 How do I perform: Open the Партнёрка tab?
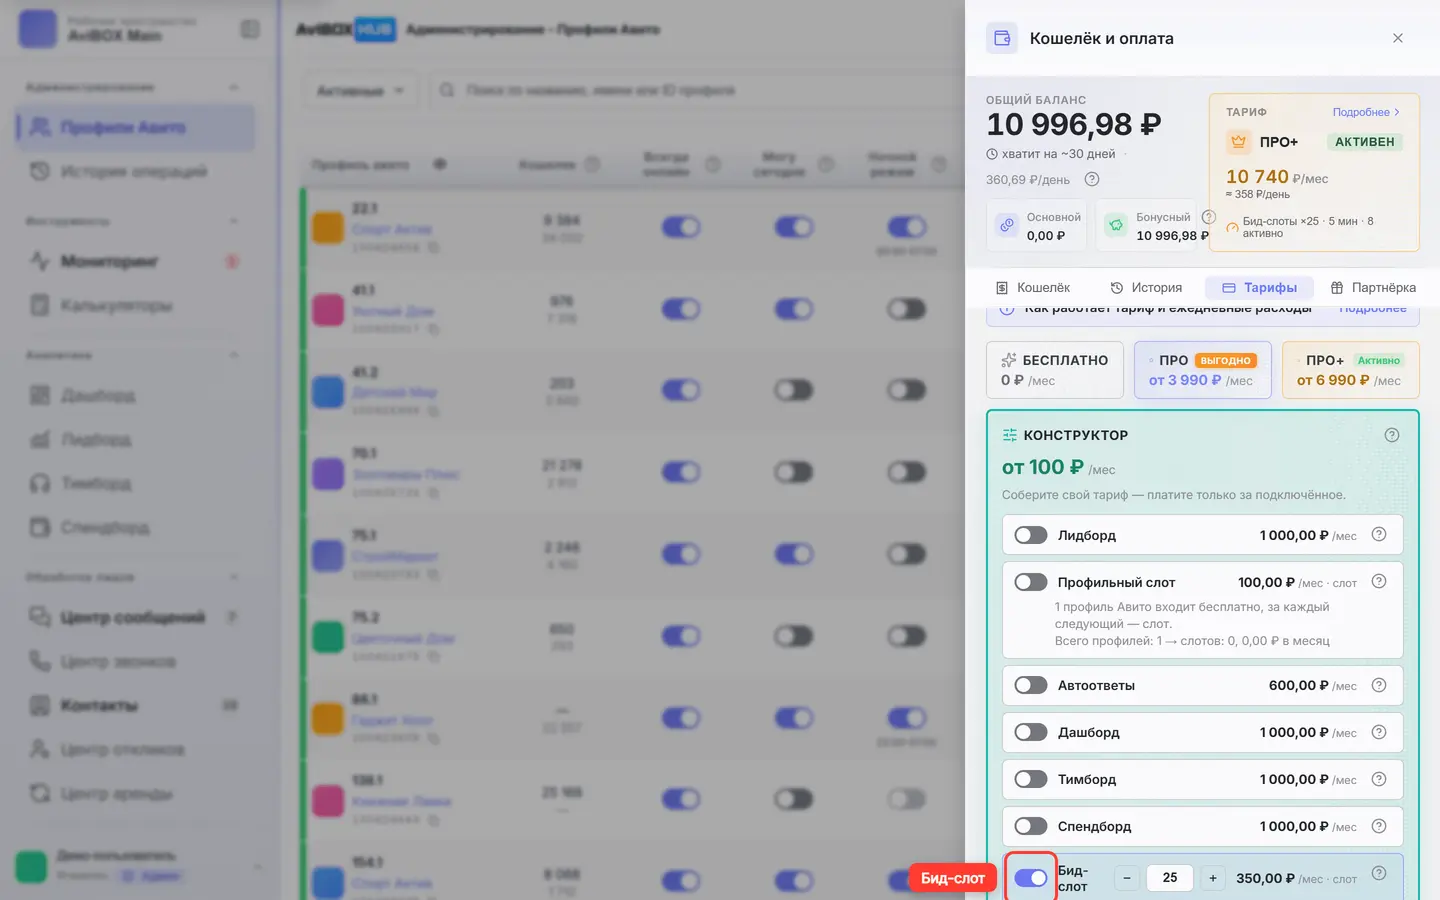(1373, 288)
